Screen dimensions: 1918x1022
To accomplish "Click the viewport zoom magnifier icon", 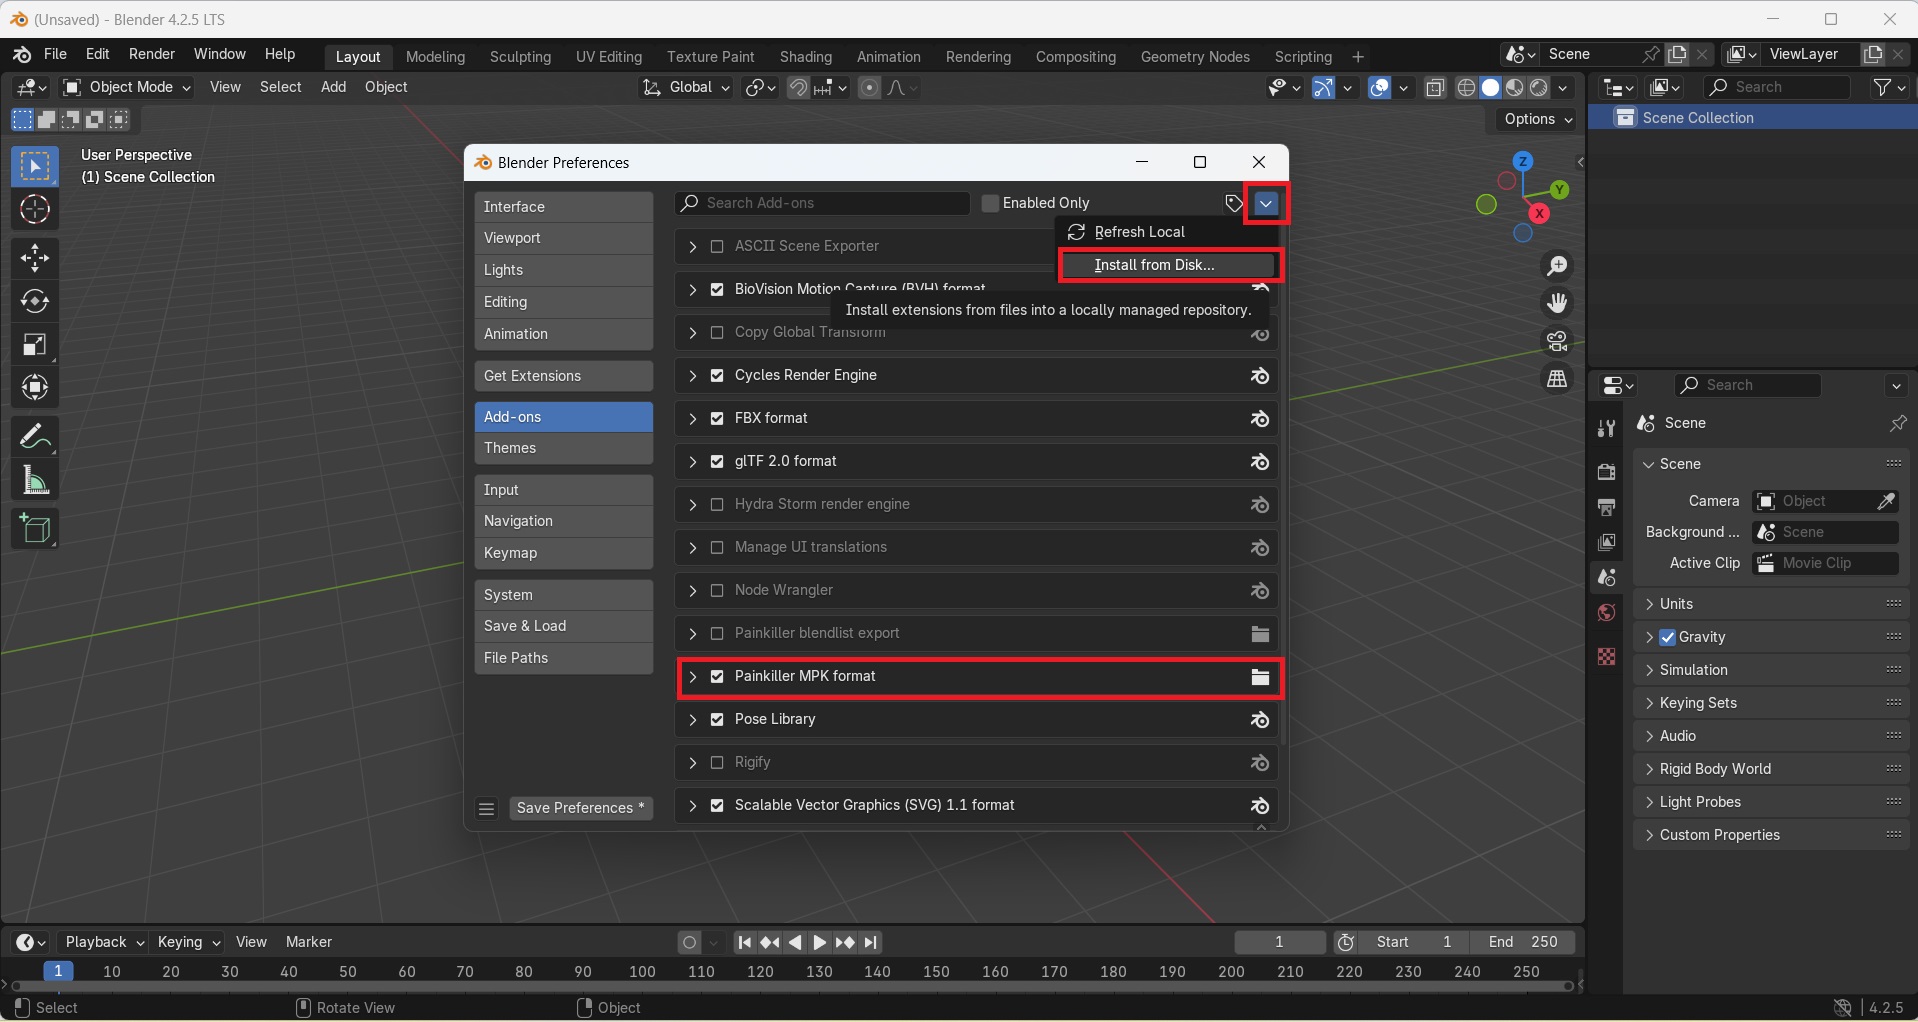I will (x=1557, y=266).
